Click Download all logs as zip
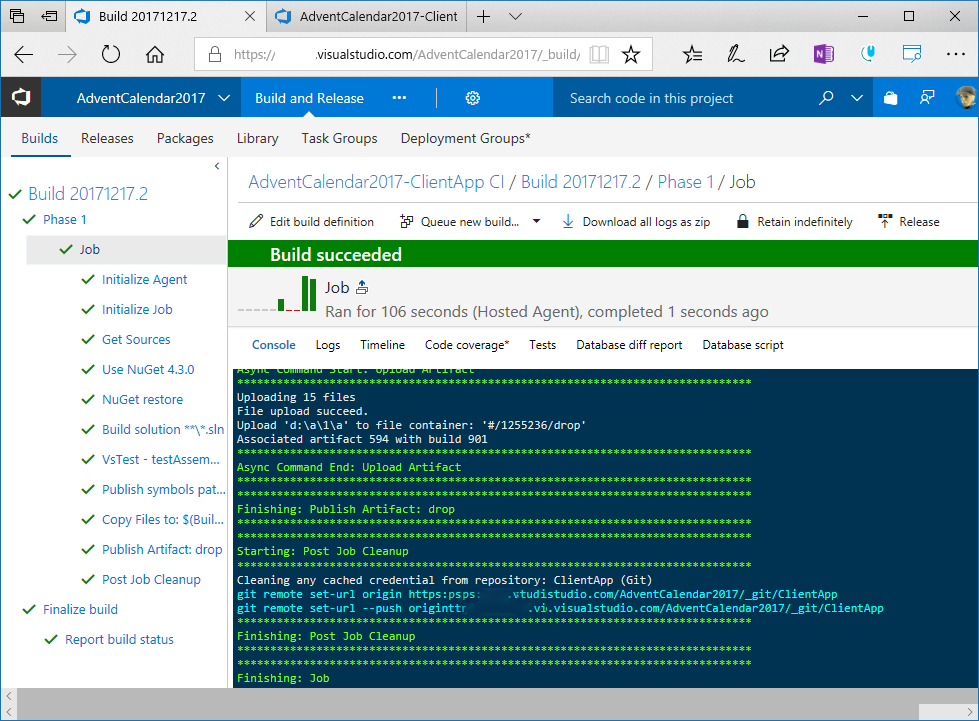 click(x=636, y=222)
